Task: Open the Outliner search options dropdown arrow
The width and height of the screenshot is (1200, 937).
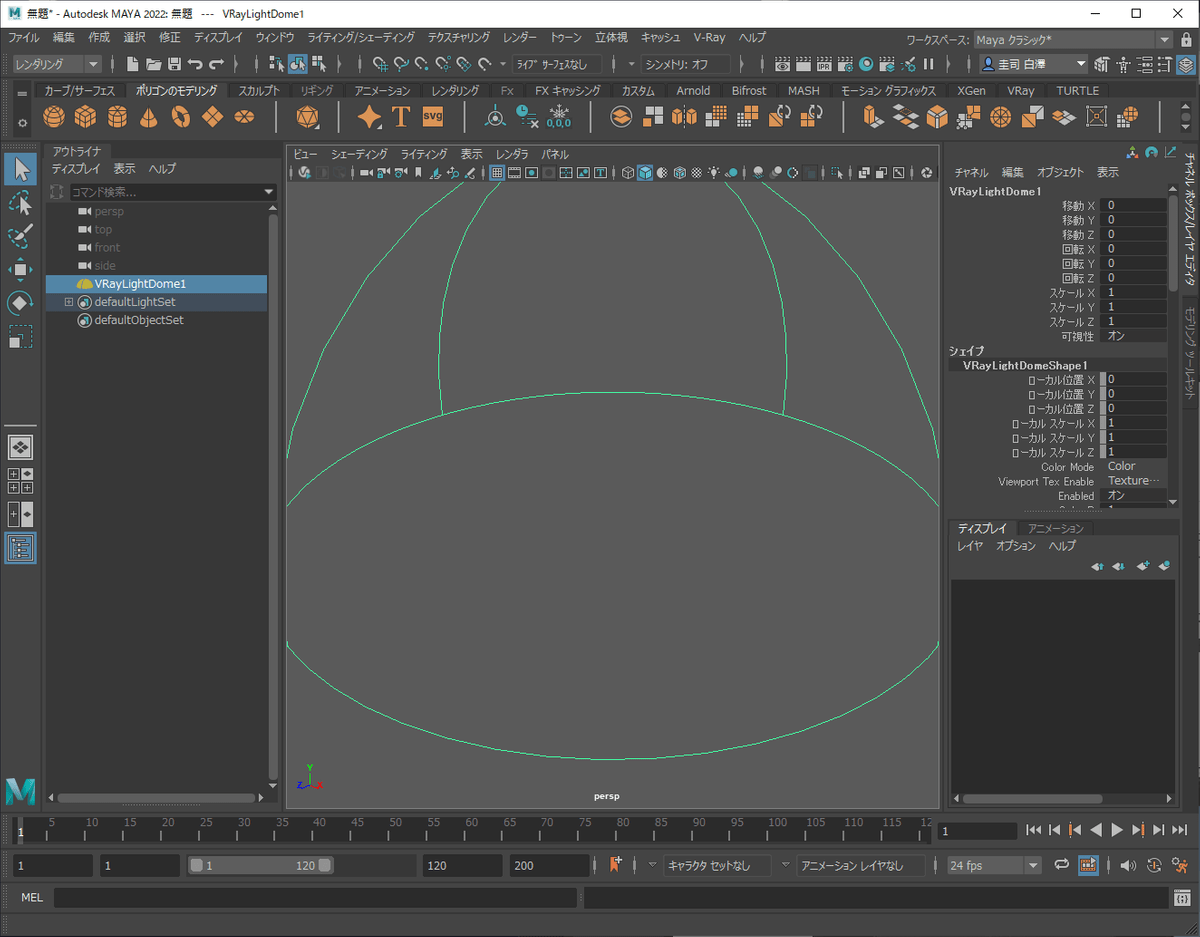Action: tap(268, 192)
